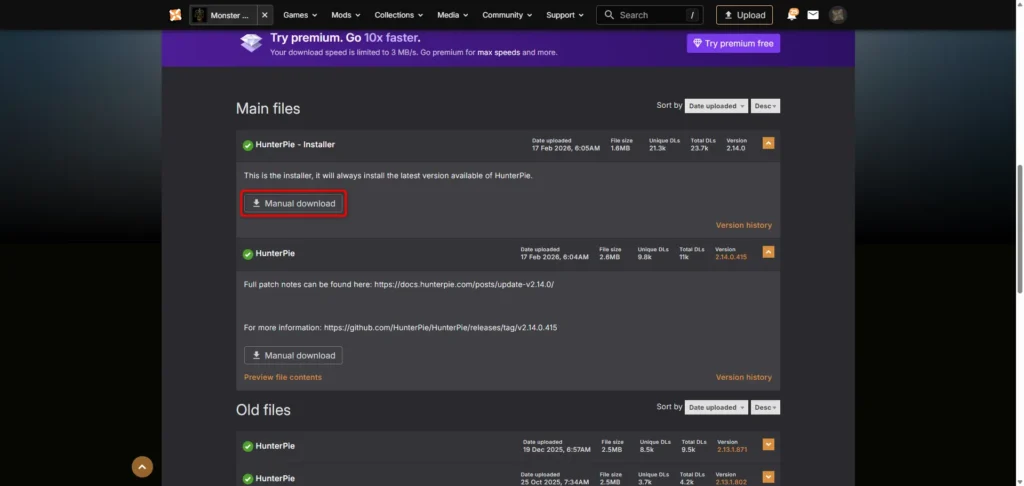This screenshot has width=1024, height=486.
Task: Open Preview file contents link
Action: pyautogui.click(x=283, y=377)
